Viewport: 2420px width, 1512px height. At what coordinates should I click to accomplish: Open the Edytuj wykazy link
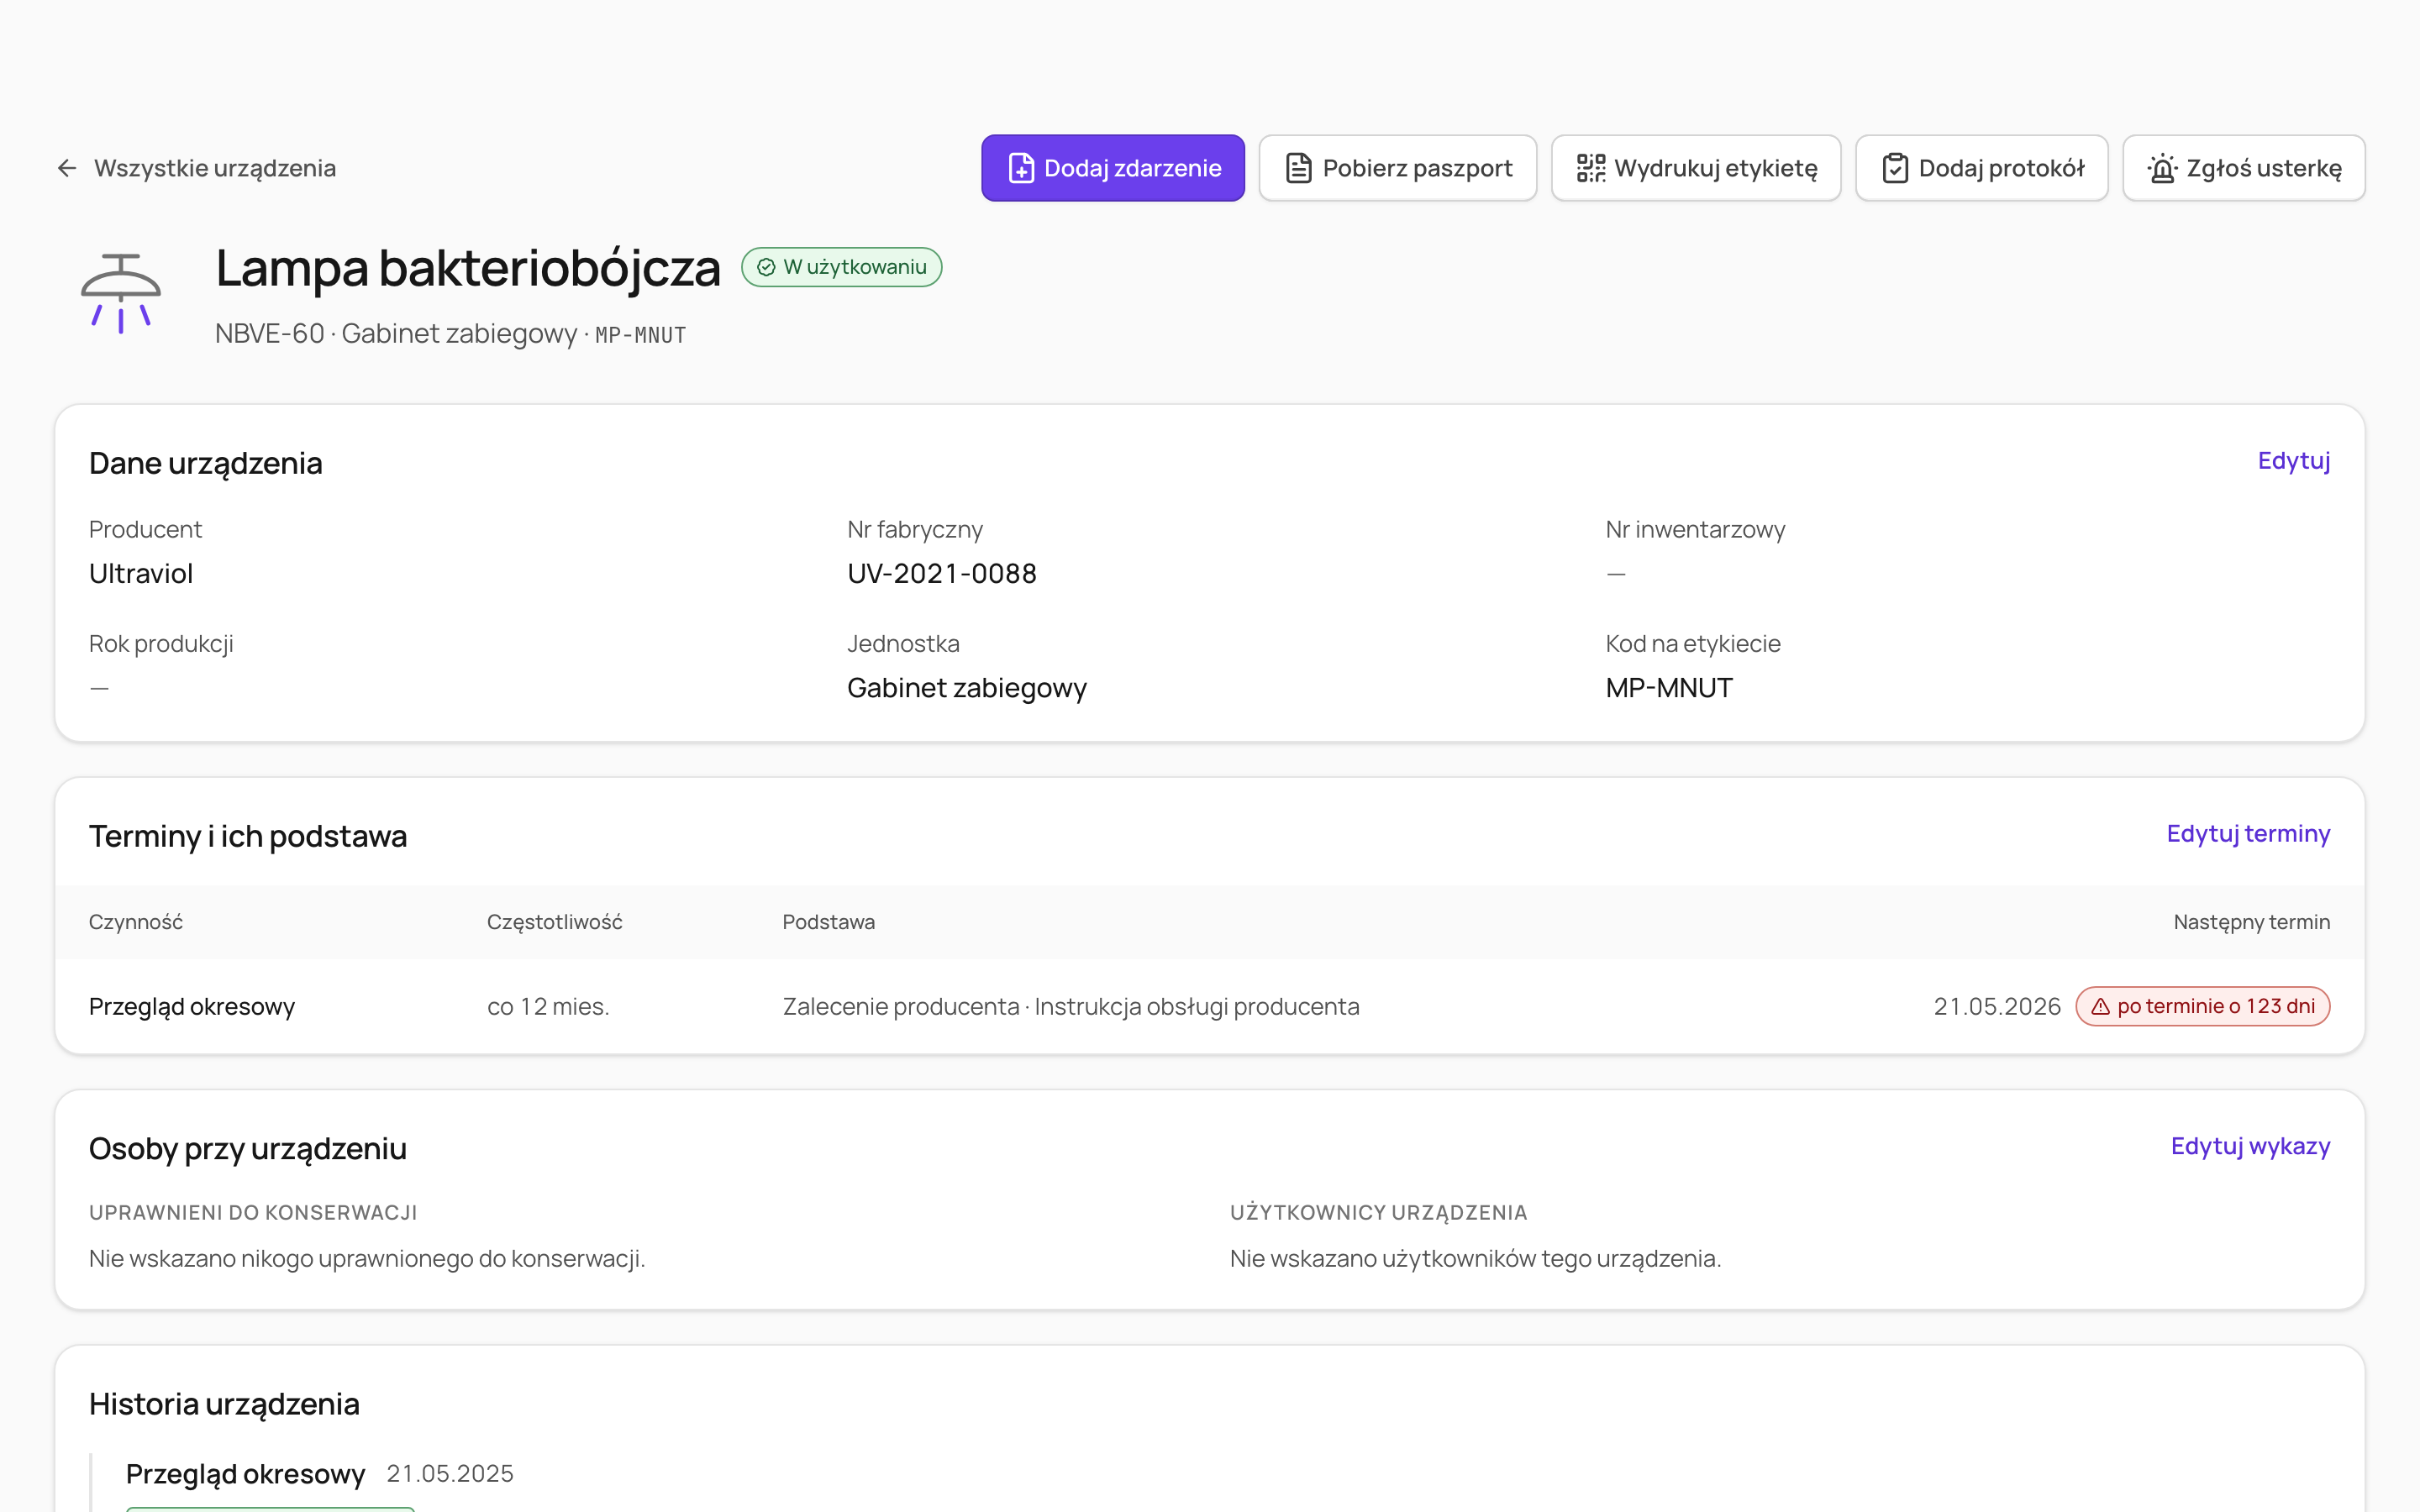tap(2250, 1146)
